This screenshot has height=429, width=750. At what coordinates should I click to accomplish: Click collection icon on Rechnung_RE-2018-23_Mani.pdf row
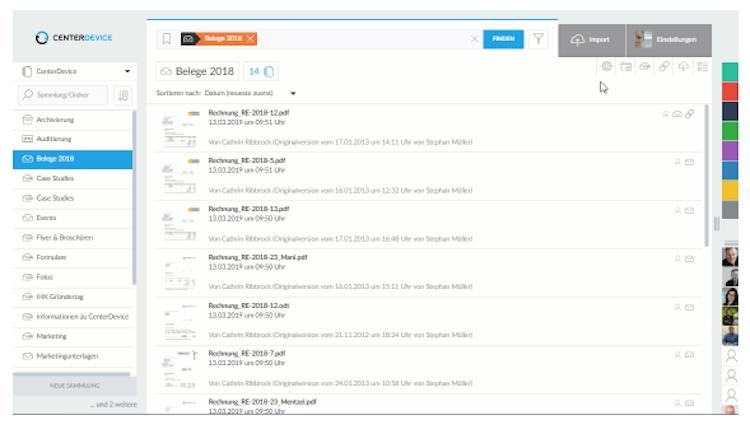[x=689, y=259]
